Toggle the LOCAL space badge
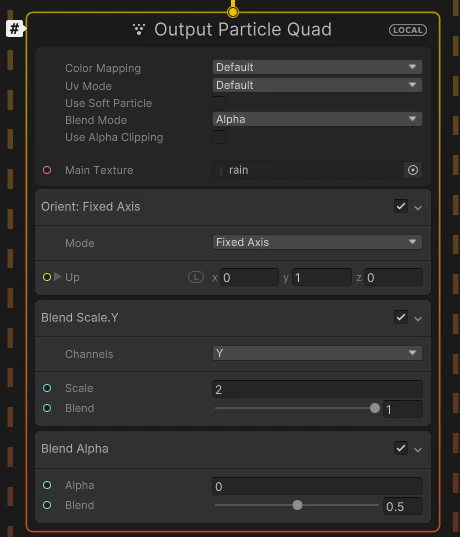460x537 pixels. (x=408, y=30)
